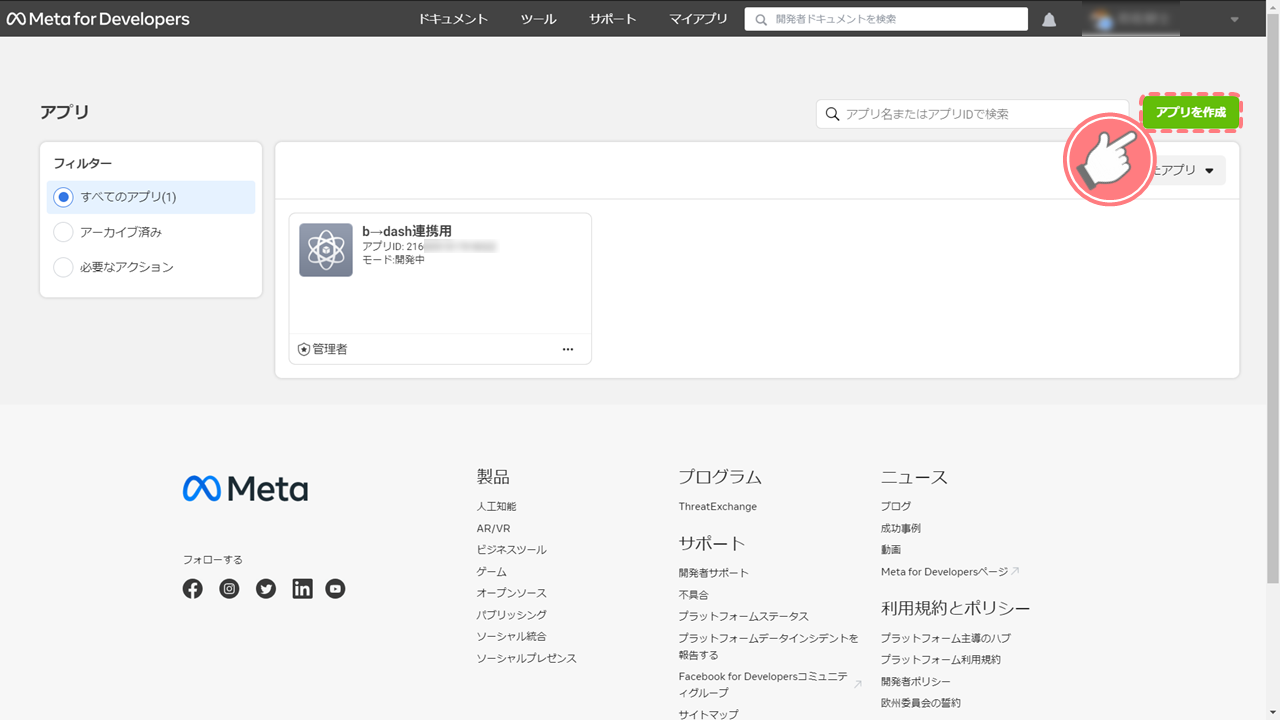The height and width of the screenshot is (720, 1280).
Task: Open 成功事例 link
Action: point(901,528)
